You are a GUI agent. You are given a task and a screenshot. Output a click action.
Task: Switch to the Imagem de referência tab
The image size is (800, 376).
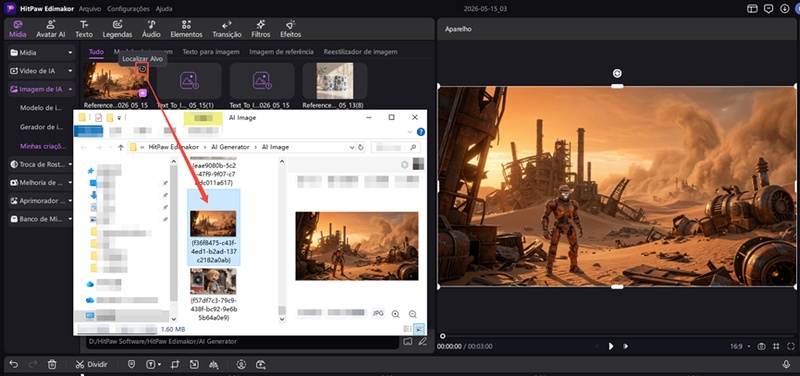click(x=282, y=52)
